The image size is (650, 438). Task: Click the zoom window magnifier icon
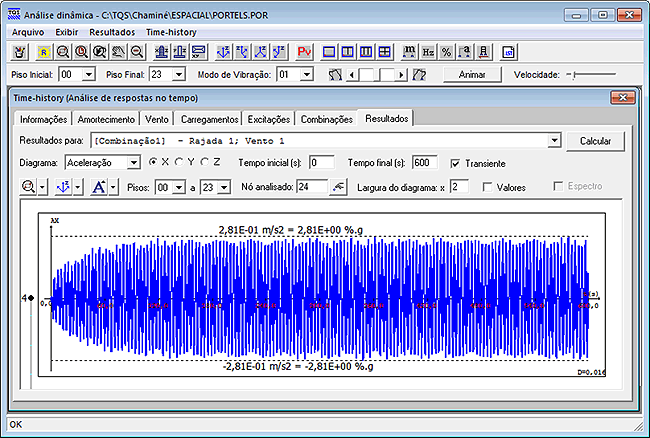[x=63, y=52]
